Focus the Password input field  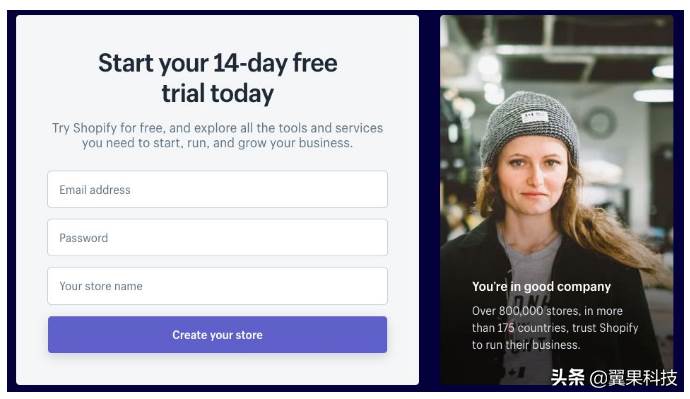pyautogui.click(x=217, y=238)
